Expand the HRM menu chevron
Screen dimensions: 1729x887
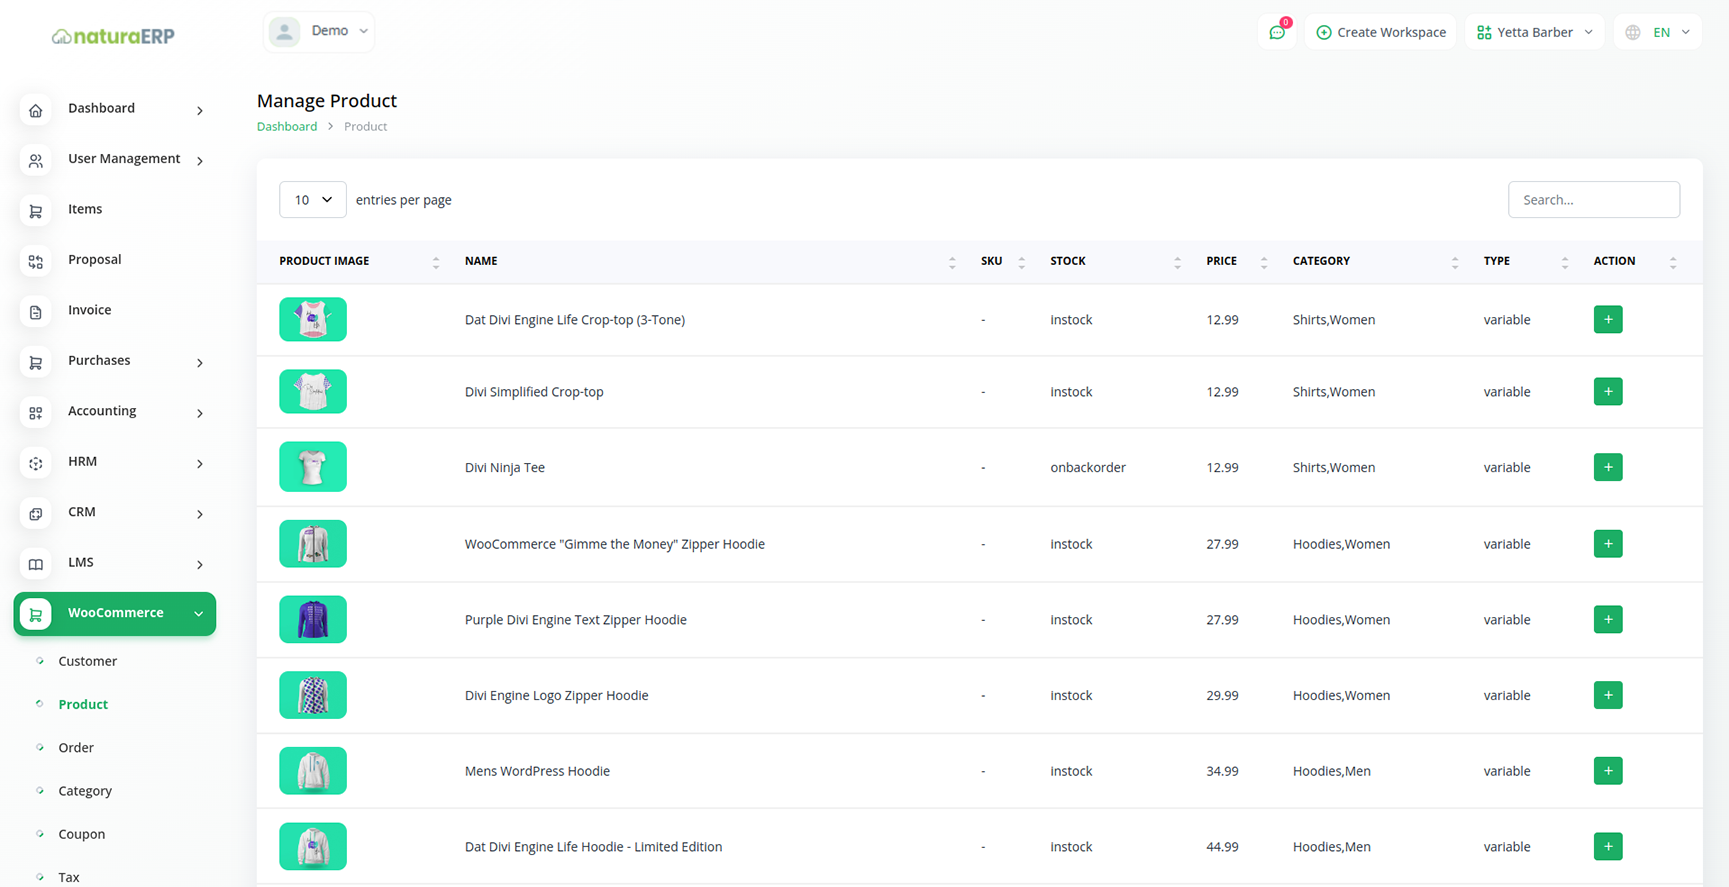[200, 464]
